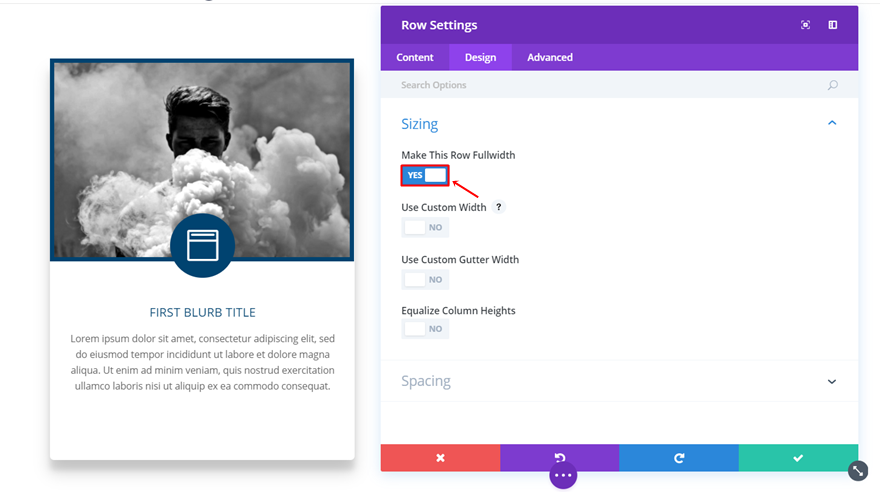Click the snap modal to sidebar icon

pyautogui.click(x=833, y=25)
